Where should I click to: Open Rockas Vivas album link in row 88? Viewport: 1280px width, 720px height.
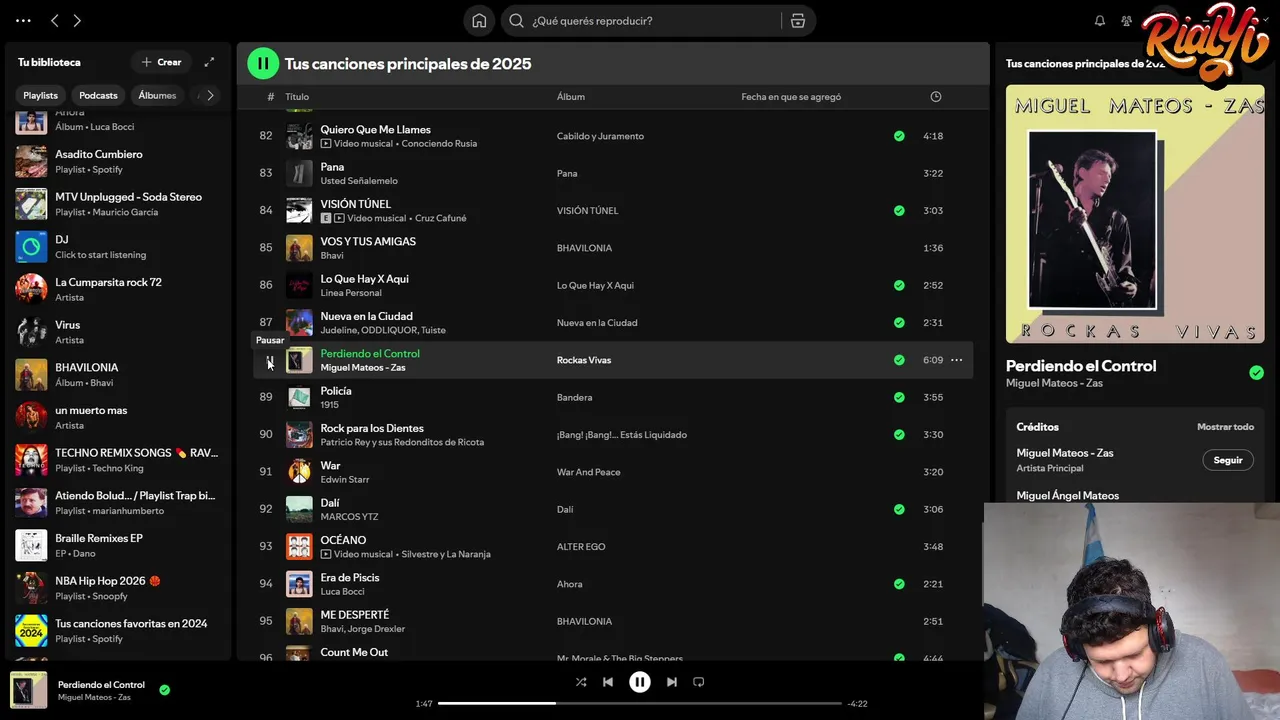click(x=584, y=360)
